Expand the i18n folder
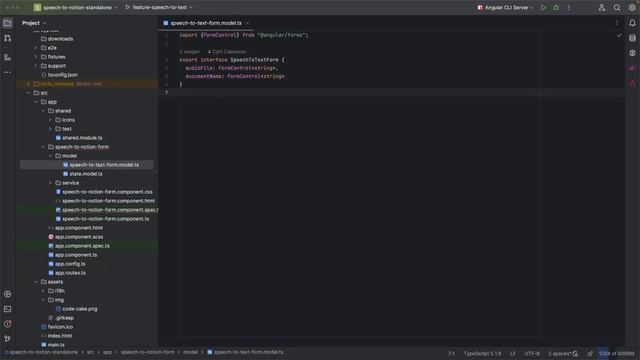The image size is (640, 360). click(43, 291)
